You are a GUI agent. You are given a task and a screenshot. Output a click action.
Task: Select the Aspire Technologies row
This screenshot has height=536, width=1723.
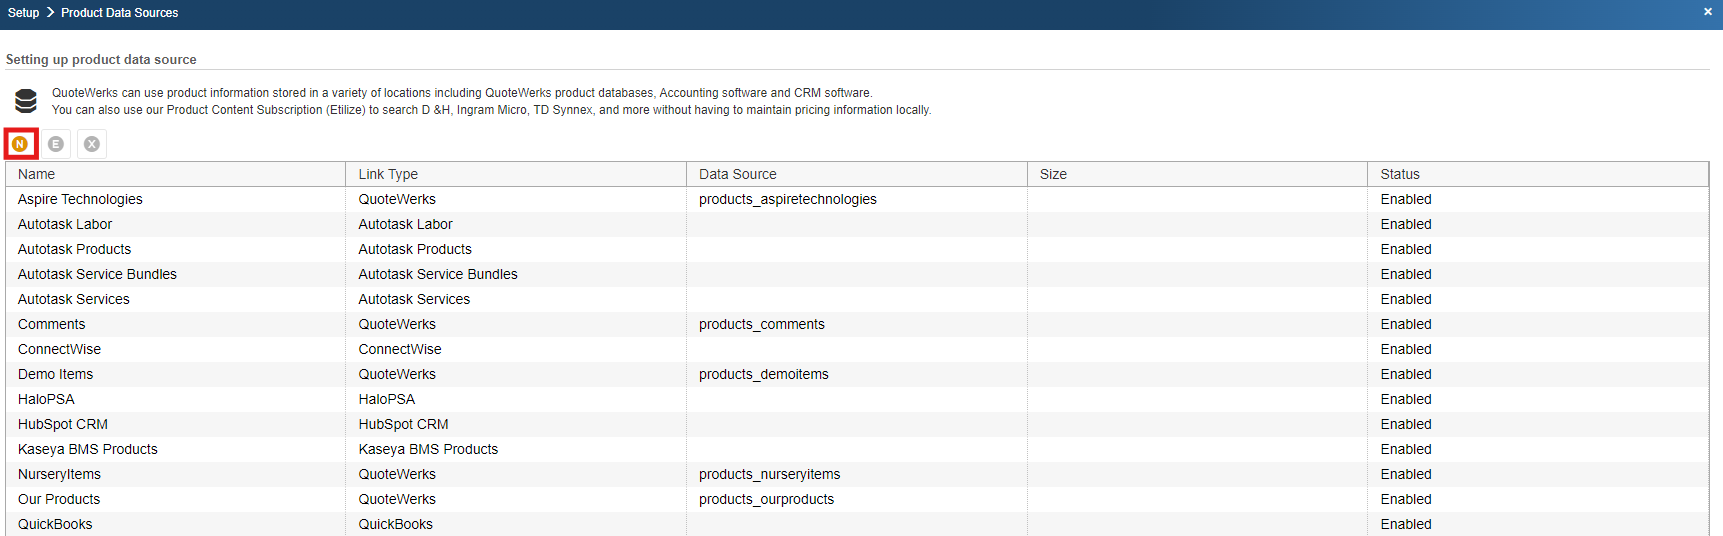[x=80, y=199]
